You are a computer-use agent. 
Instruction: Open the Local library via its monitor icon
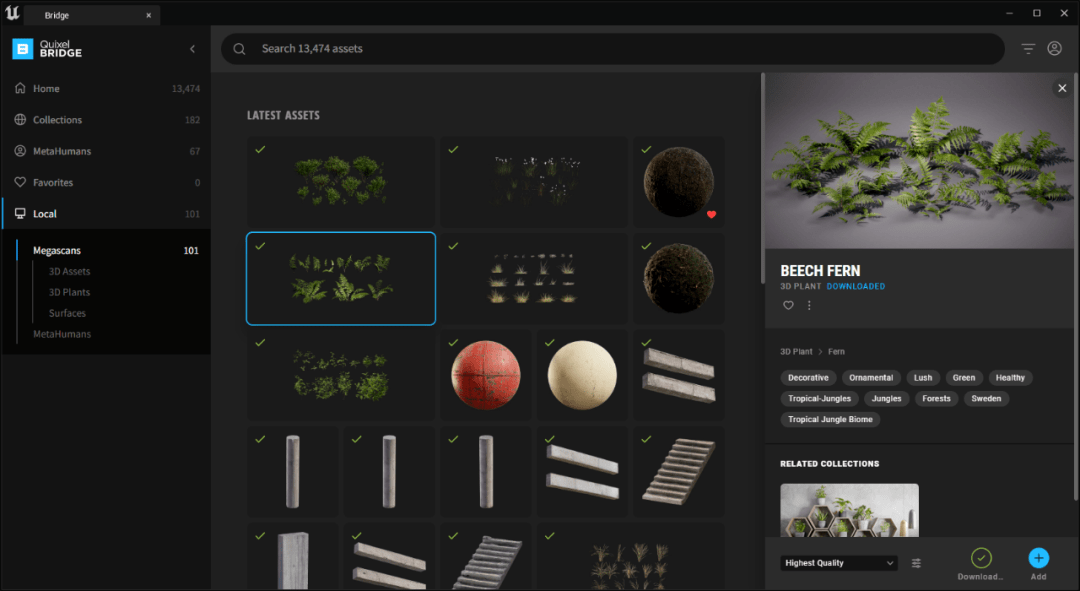click(20, 213)
